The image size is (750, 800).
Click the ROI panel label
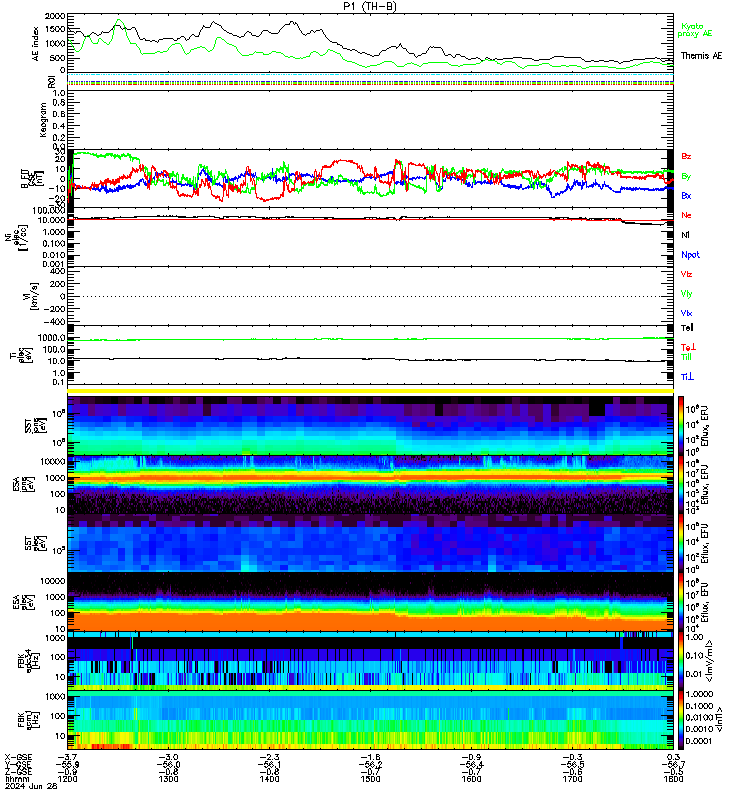click(51, 81)
